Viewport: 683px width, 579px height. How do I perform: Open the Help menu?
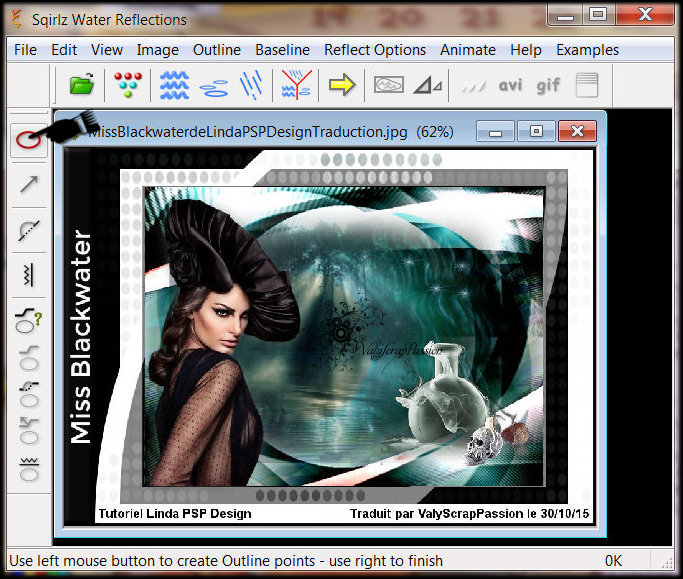pos(526,50)
